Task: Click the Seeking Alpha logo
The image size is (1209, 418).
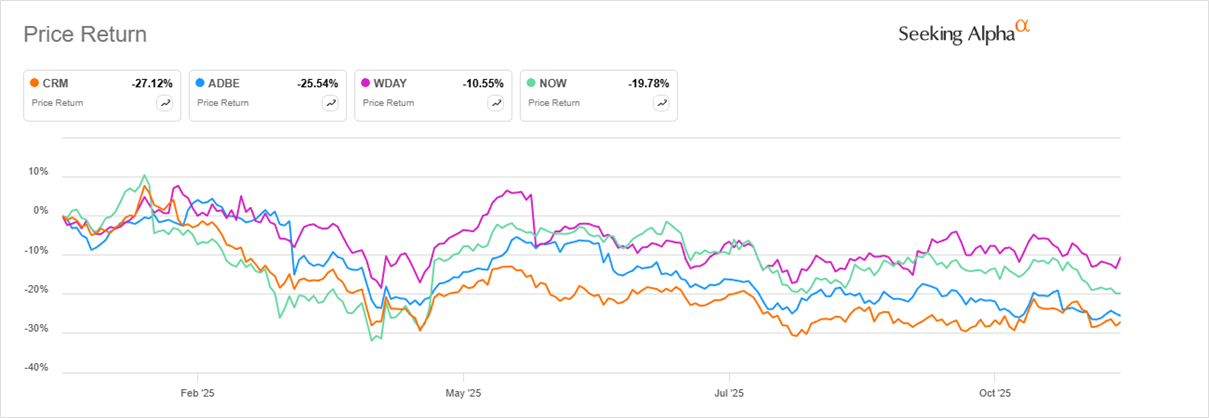Action: coord(963,32)
